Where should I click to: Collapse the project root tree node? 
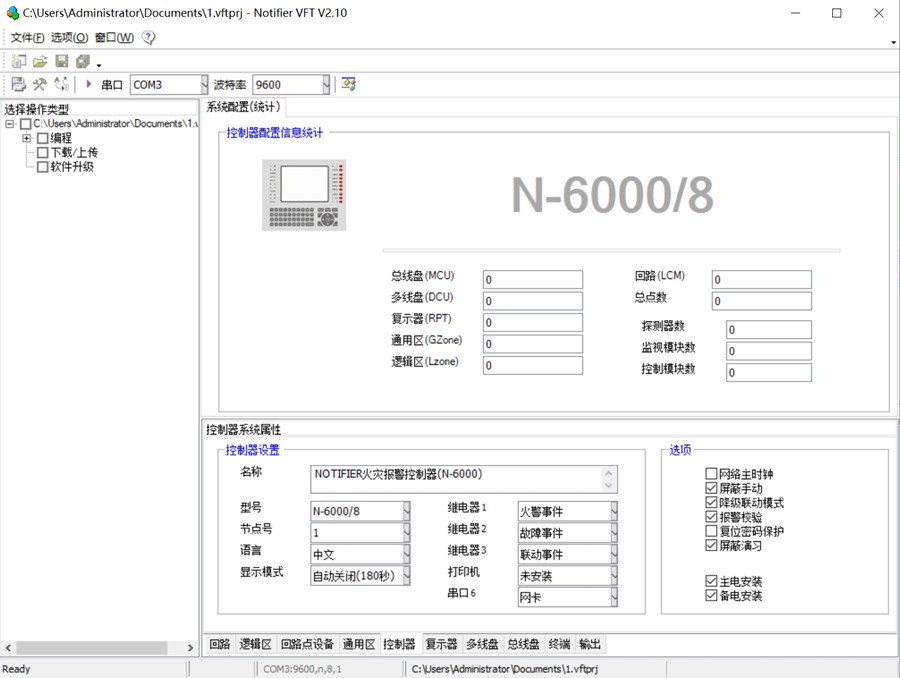point(10,124)
